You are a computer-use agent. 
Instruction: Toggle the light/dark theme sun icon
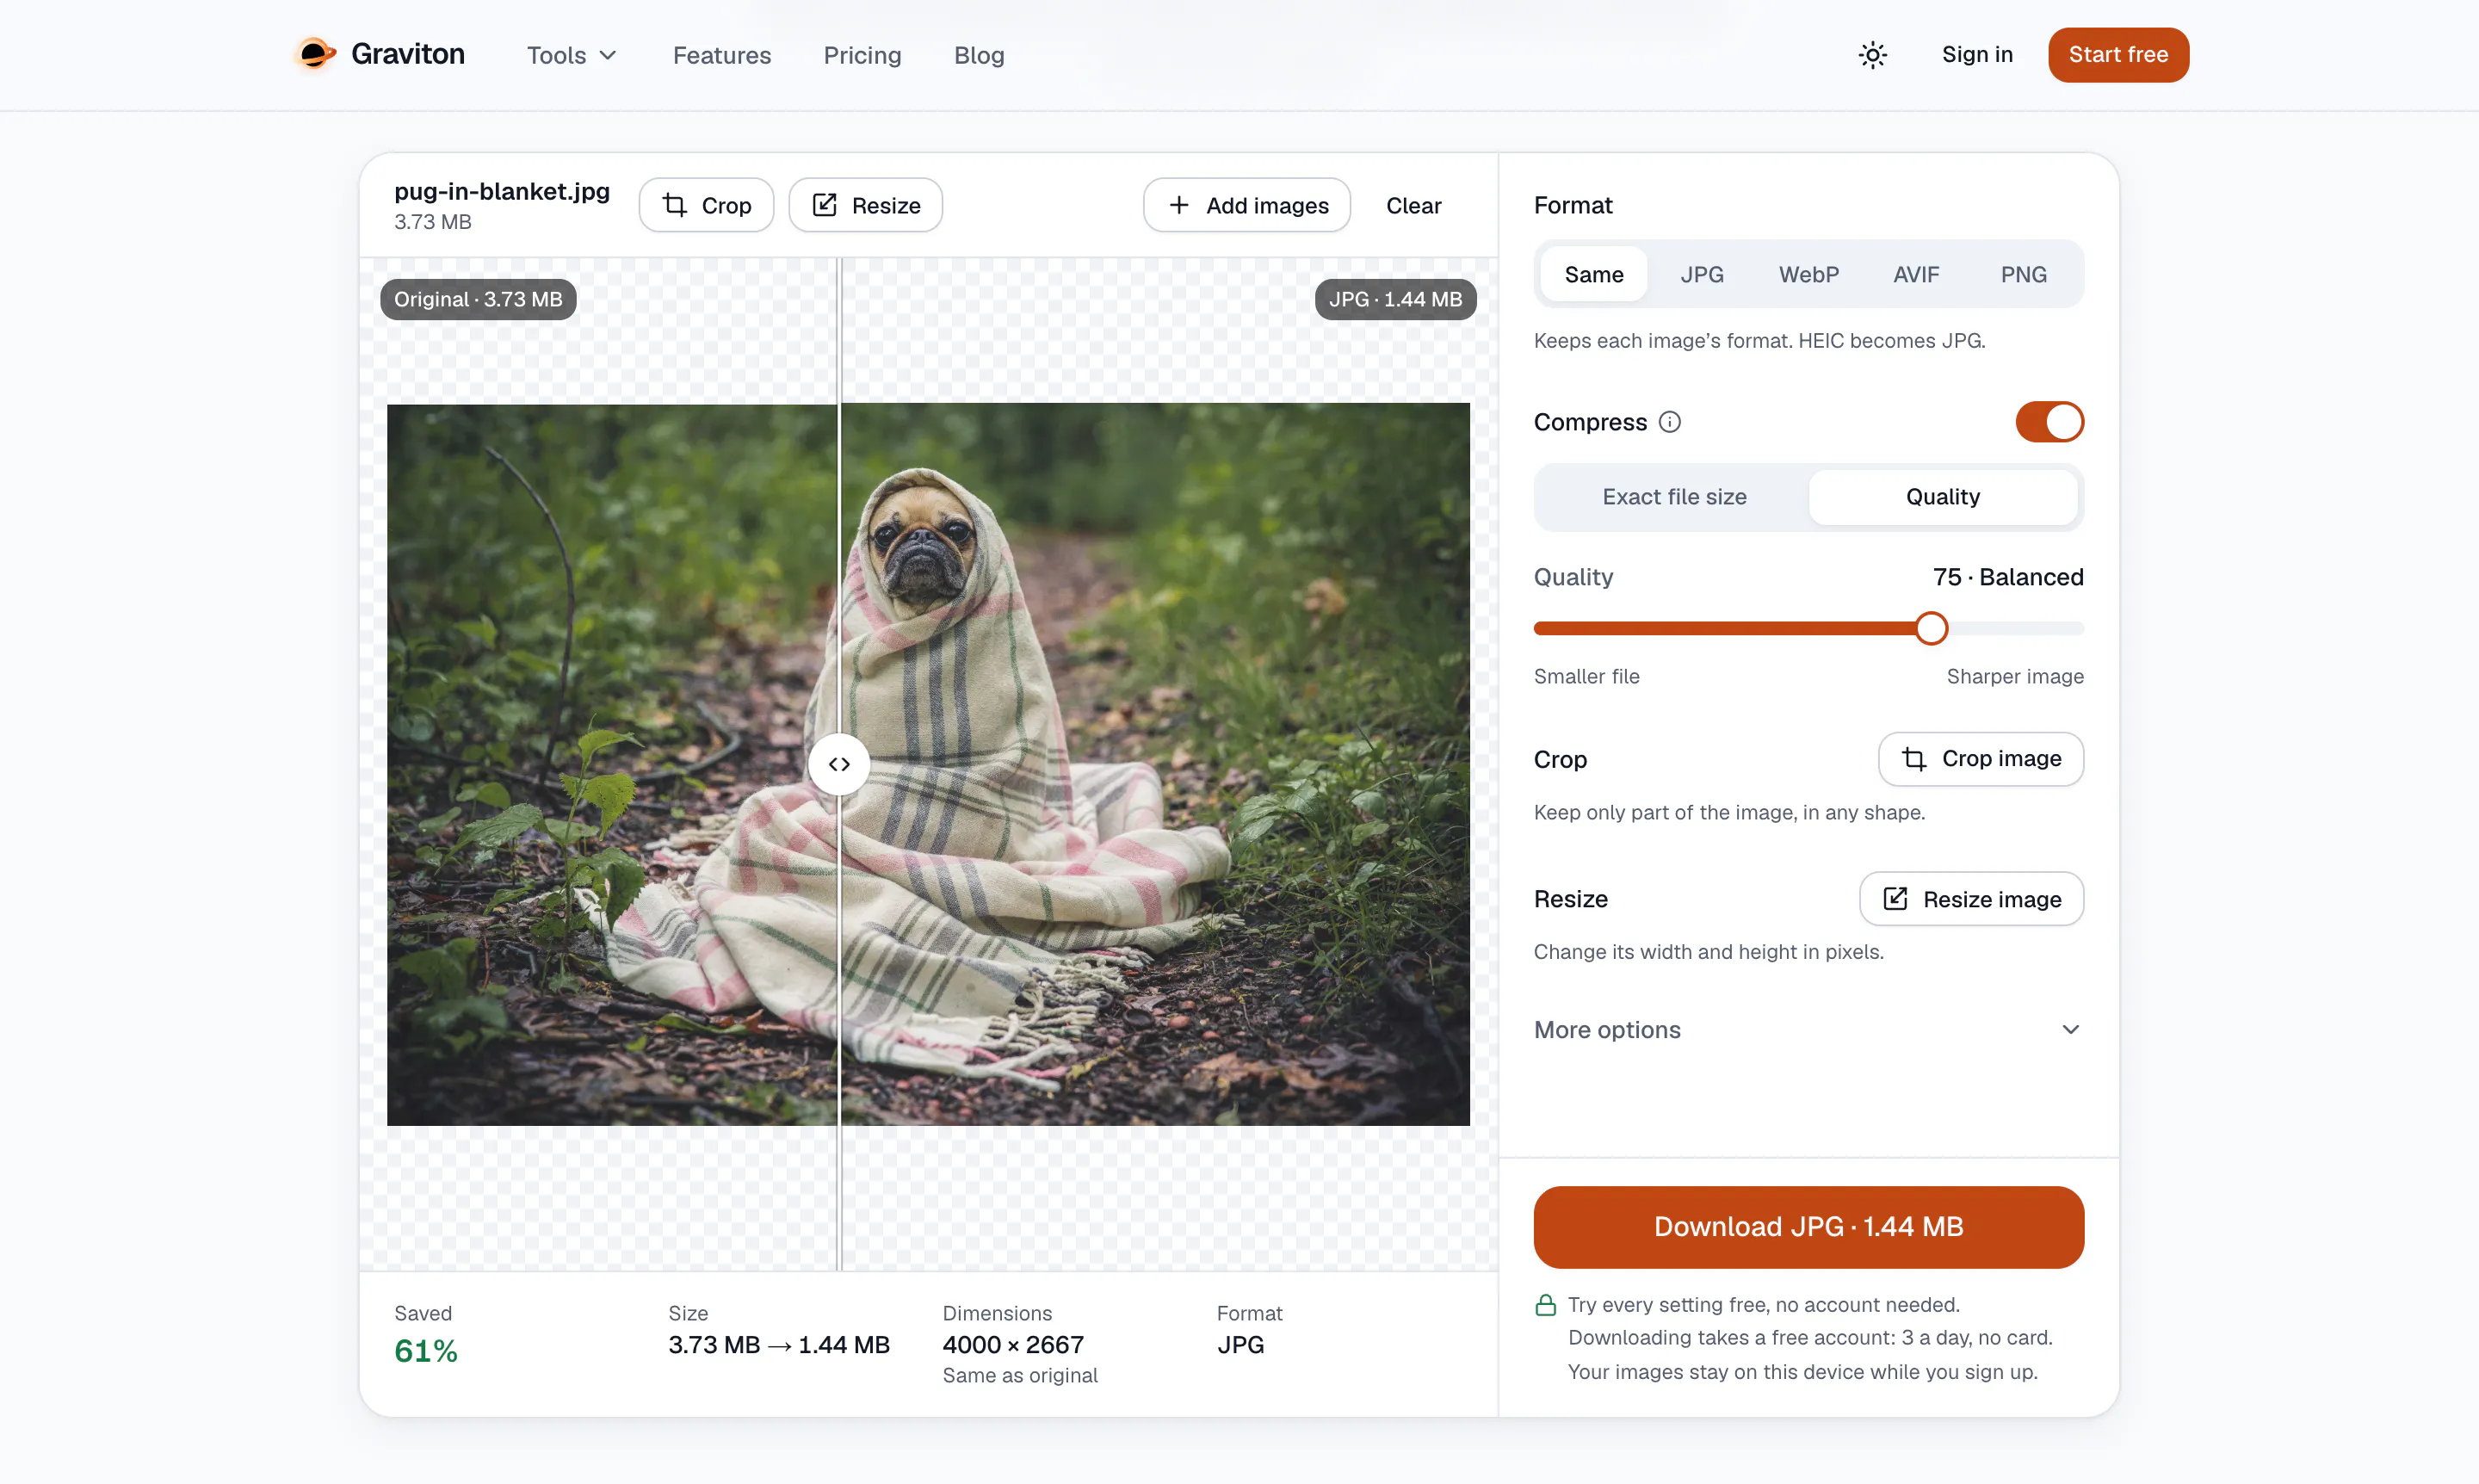(x=1872, y=55)
